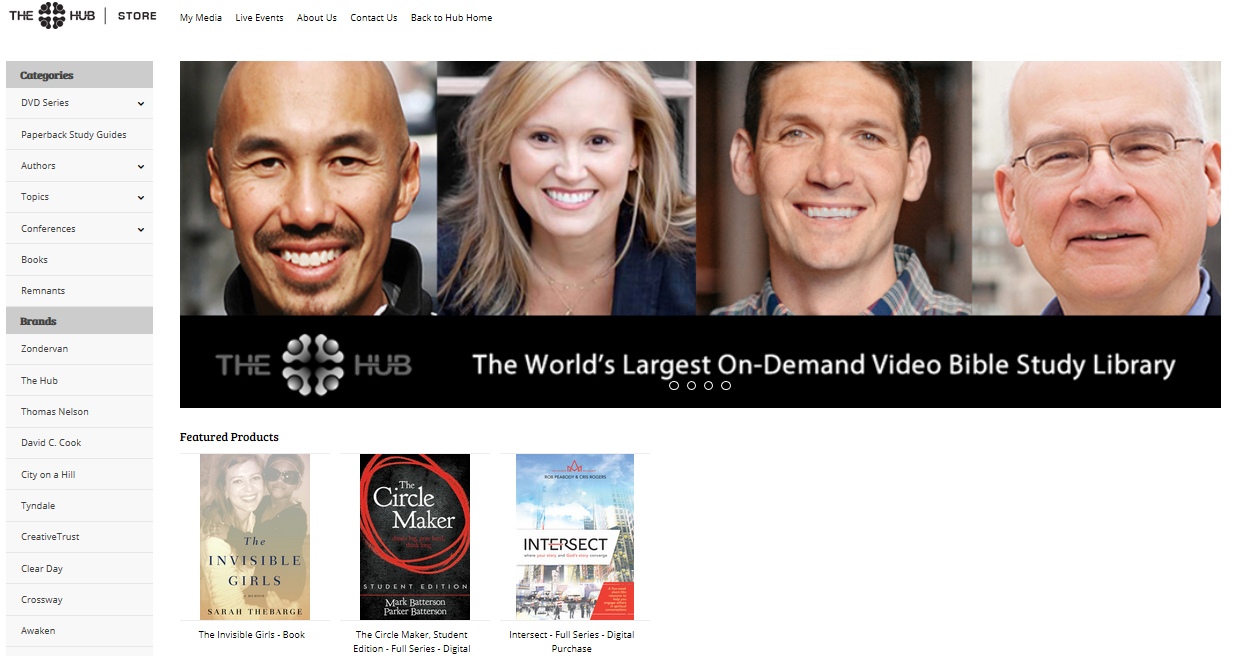Screen dimensions: 1241x656
Task: Open Live Events page
Action: pyautogui.click(x=259, y=18)
